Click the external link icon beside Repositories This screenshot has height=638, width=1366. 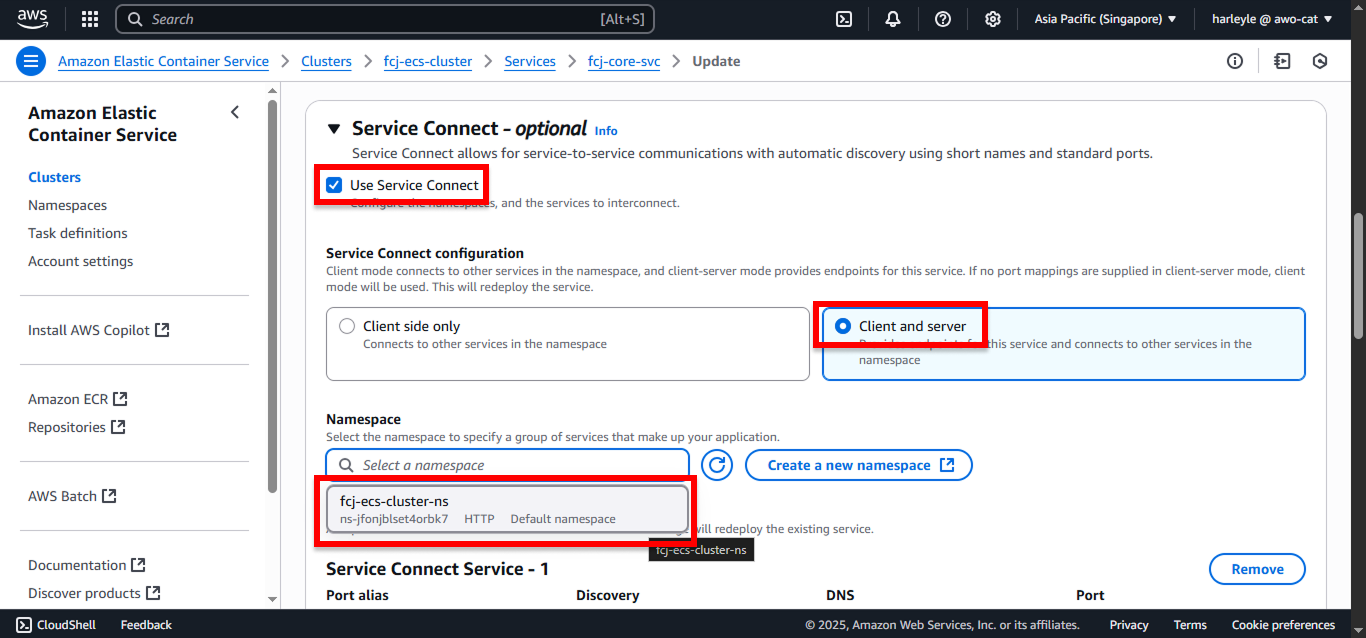click(118, 427)
